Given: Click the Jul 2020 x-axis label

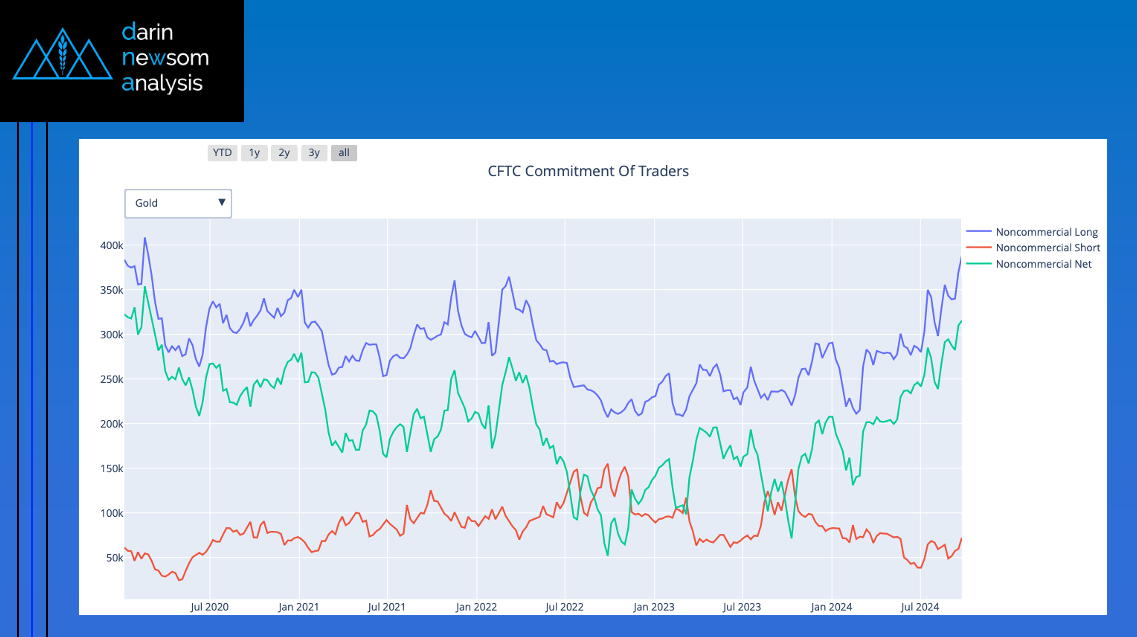Looking at the screenshot, I should pyautogui.click(x=209, y=607).
